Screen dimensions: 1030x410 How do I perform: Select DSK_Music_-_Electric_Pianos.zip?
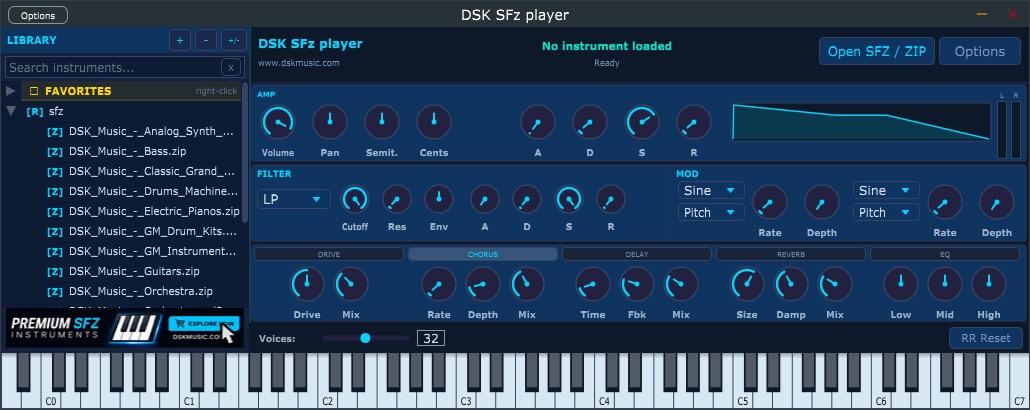pyautogui.click(x=154, y=211)
